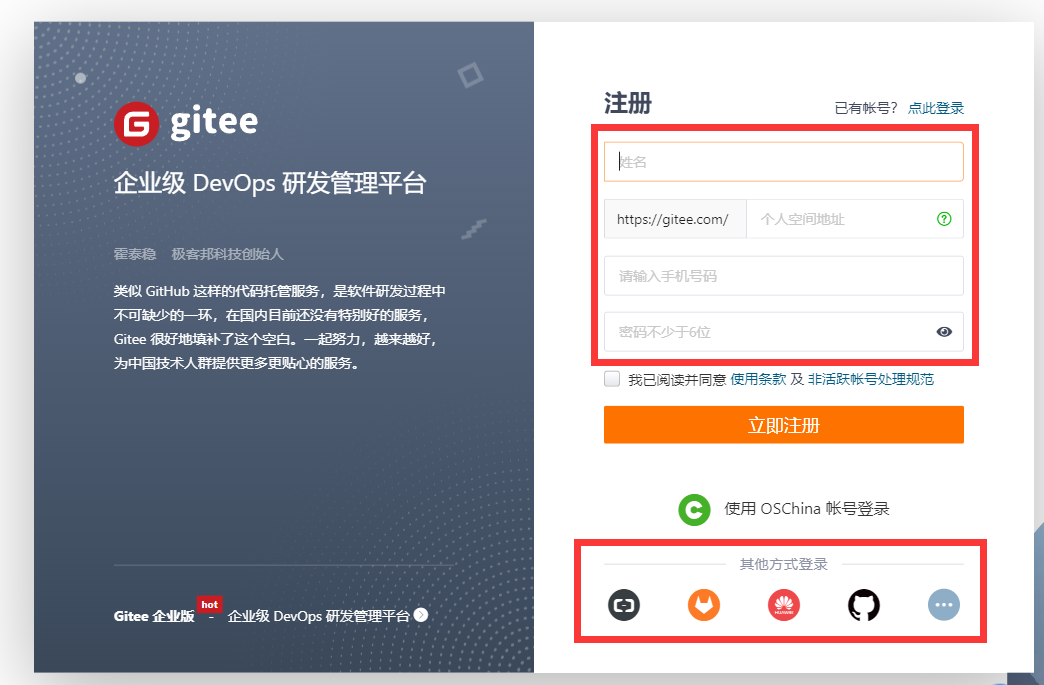Focus the 姓名 input field
This screenshot has width=1044, height=685.
(784, 162)
